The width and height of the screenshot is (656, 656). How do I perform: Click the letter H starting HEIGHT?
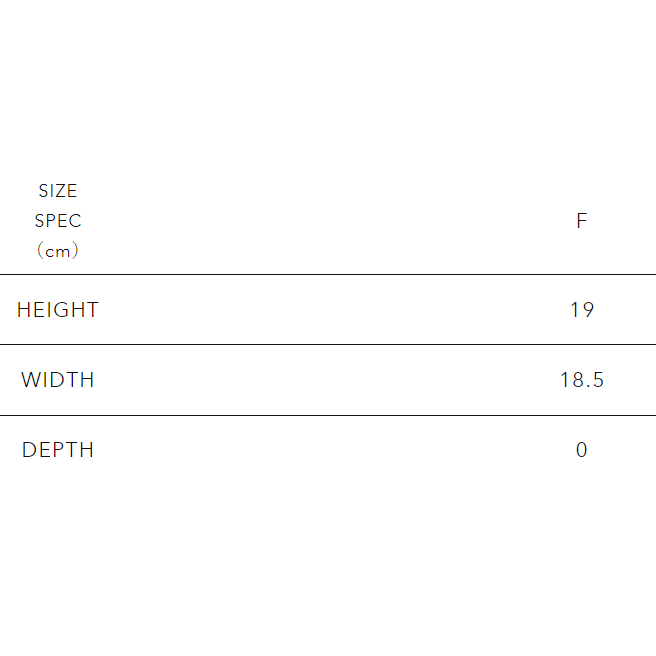[x=23, y=310]
